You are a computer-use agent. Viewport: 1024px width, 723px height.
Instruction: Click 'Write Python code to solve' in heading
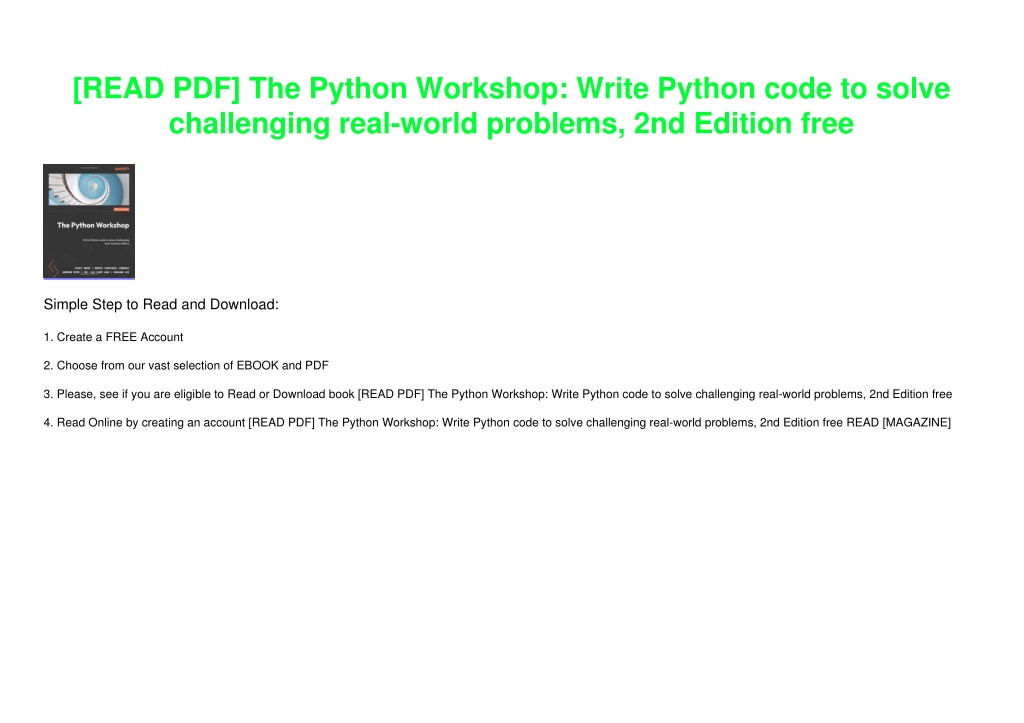[763, 89]
